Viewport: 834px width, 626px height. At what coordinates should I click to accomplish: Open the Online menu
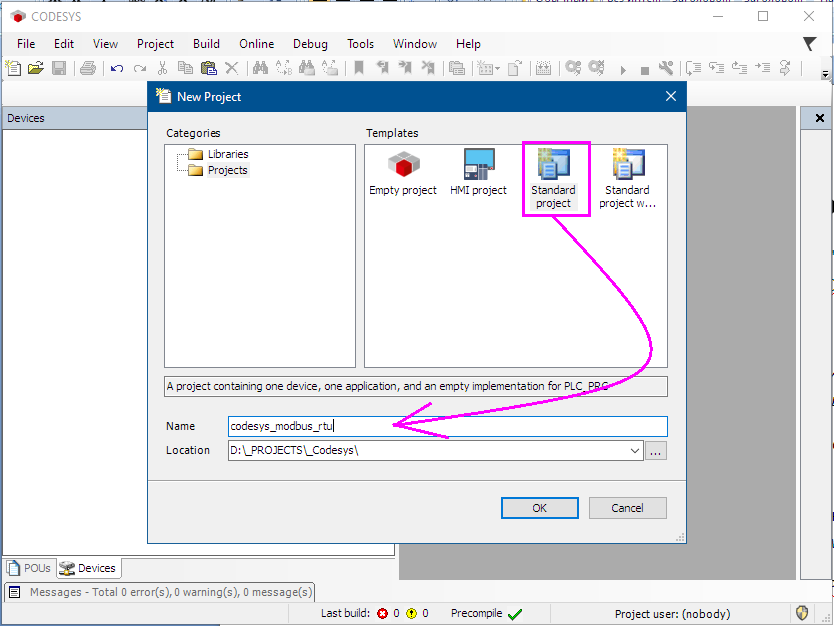pos(256,44)
